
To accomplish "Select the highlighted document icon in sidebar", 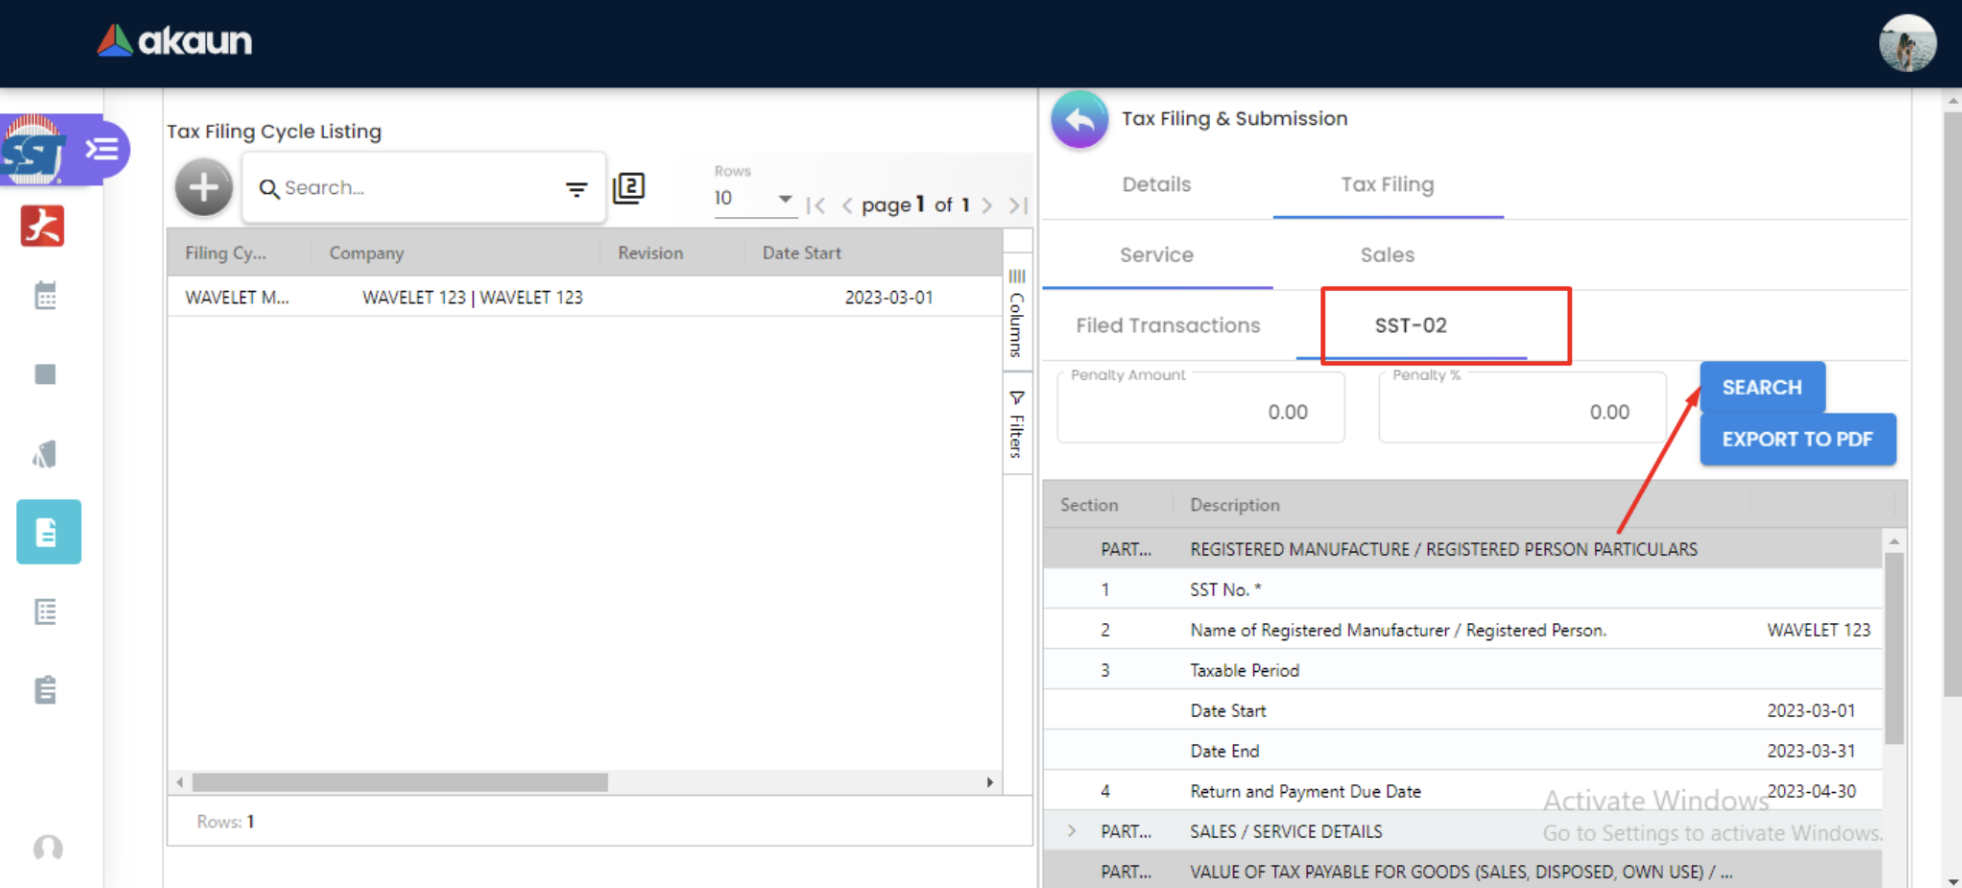I will coord(48,532).
